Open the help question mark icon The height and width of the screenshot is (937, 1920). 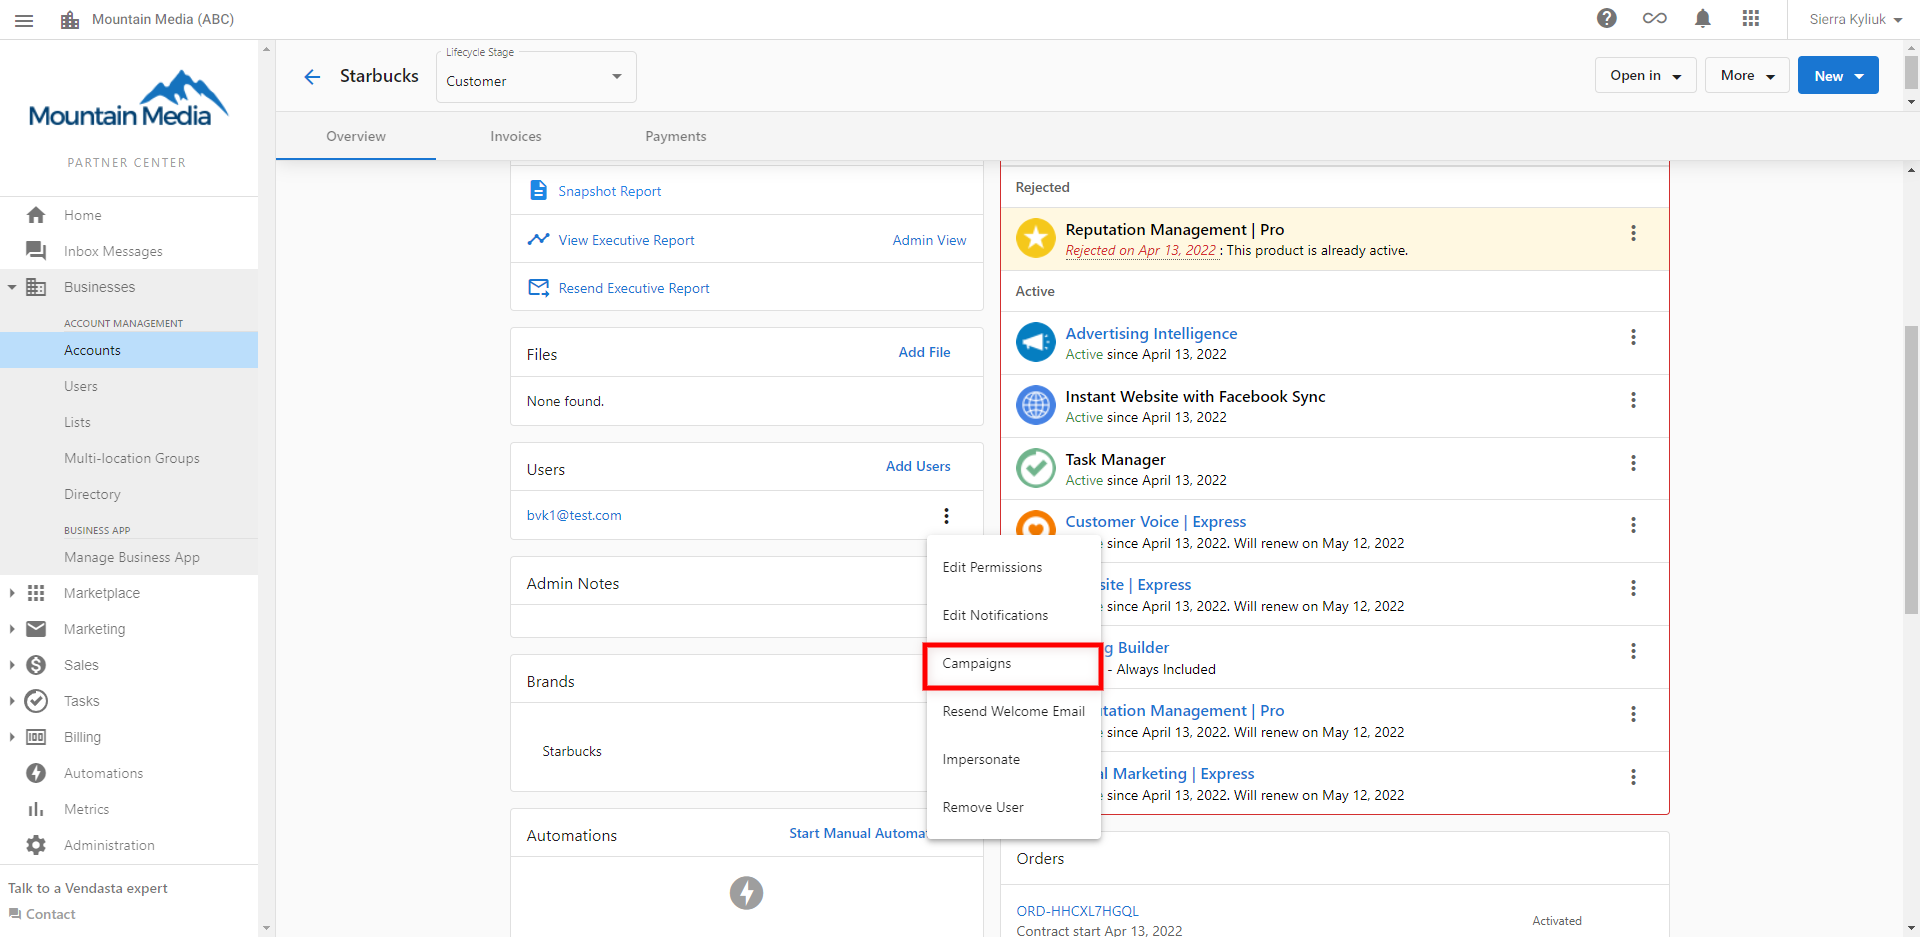click(1607, 18)
